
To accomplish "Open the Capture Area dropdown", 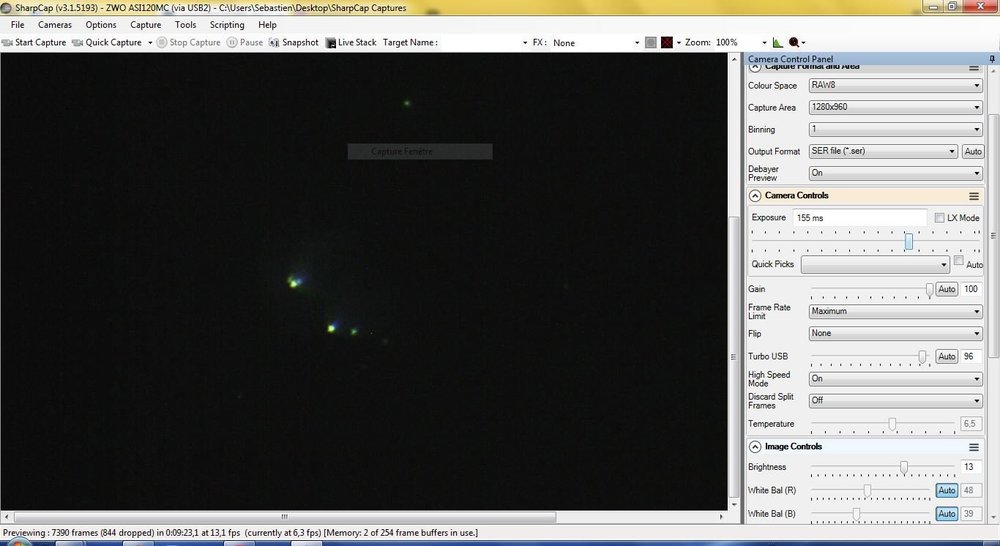I will 895,107.
